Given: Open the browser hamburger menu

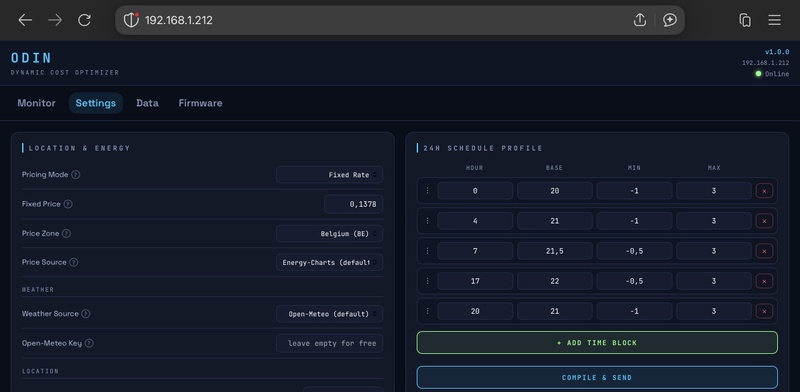Looking at the screenshot, I should pyautogui.click(x=774, y=20).
